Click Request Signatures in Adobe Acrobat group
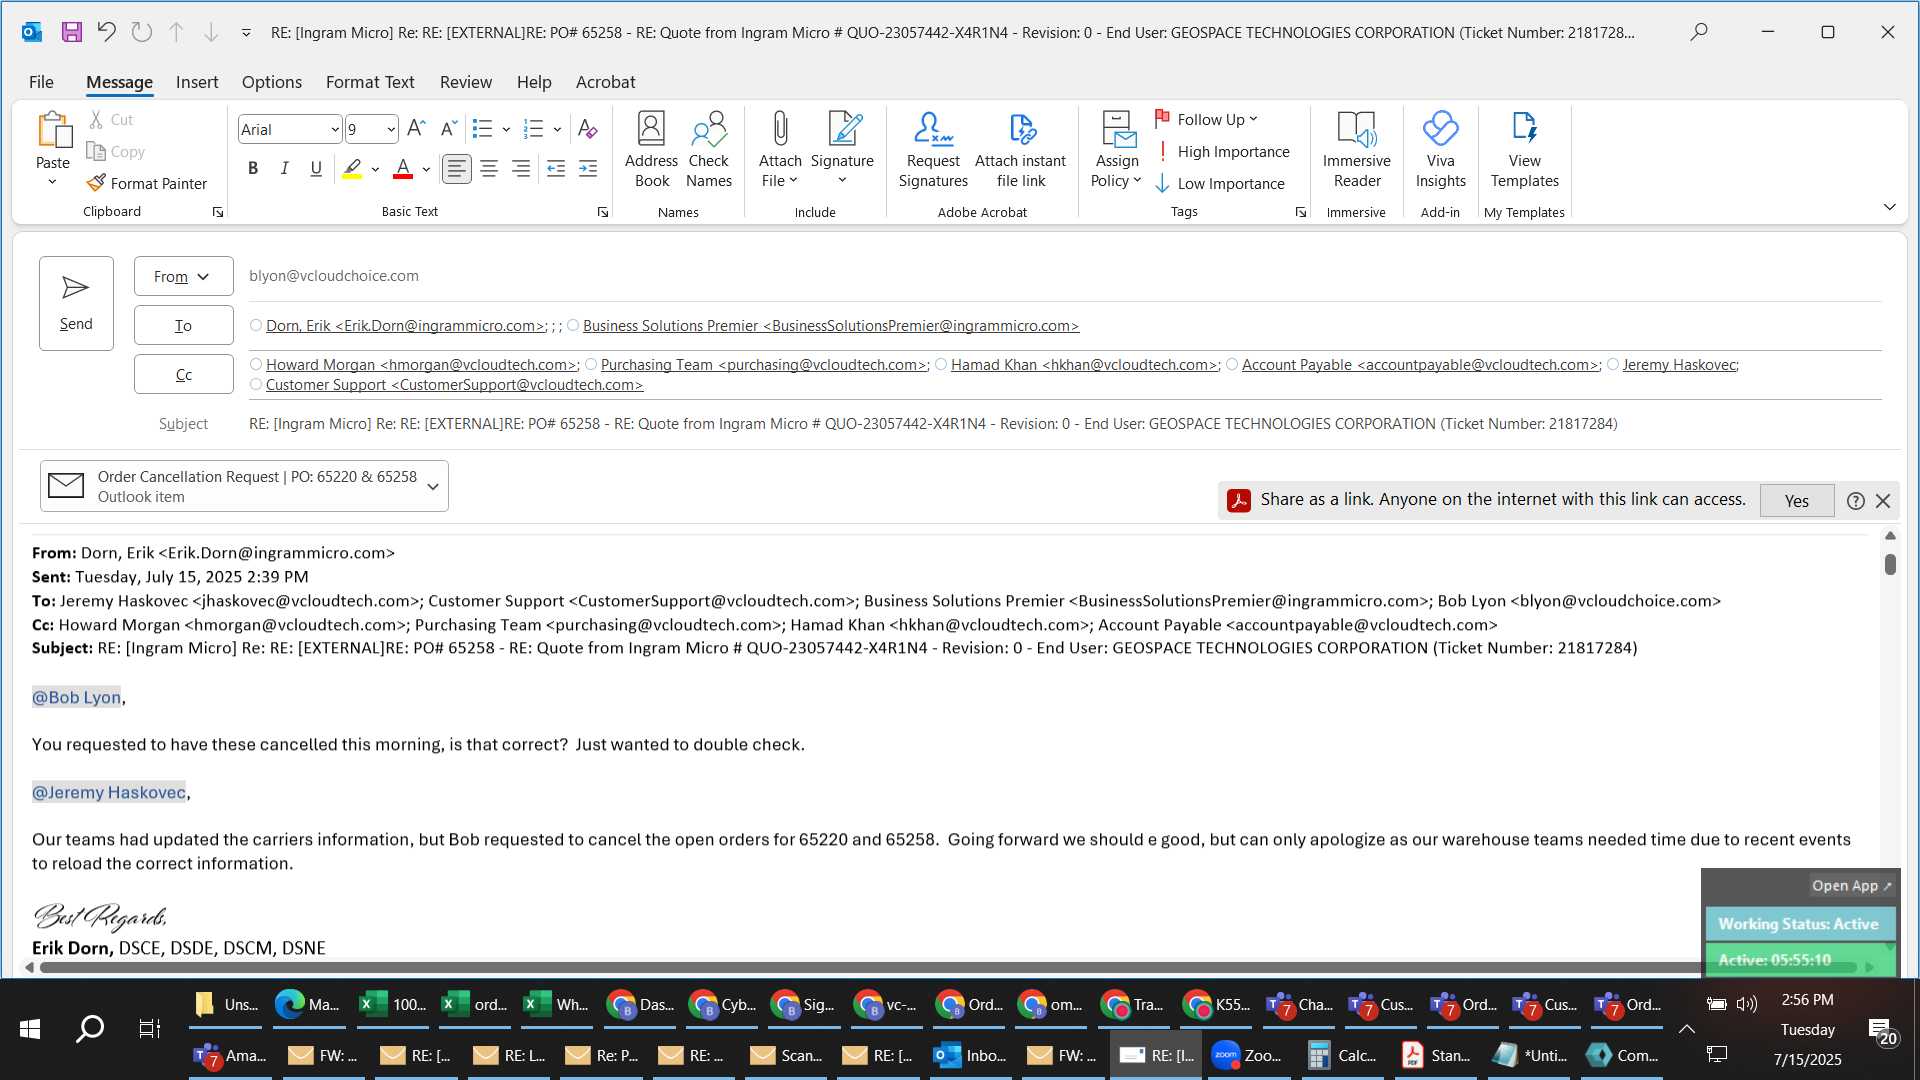The width and height of the screenshot is (1920, 1080). [933, 149]
